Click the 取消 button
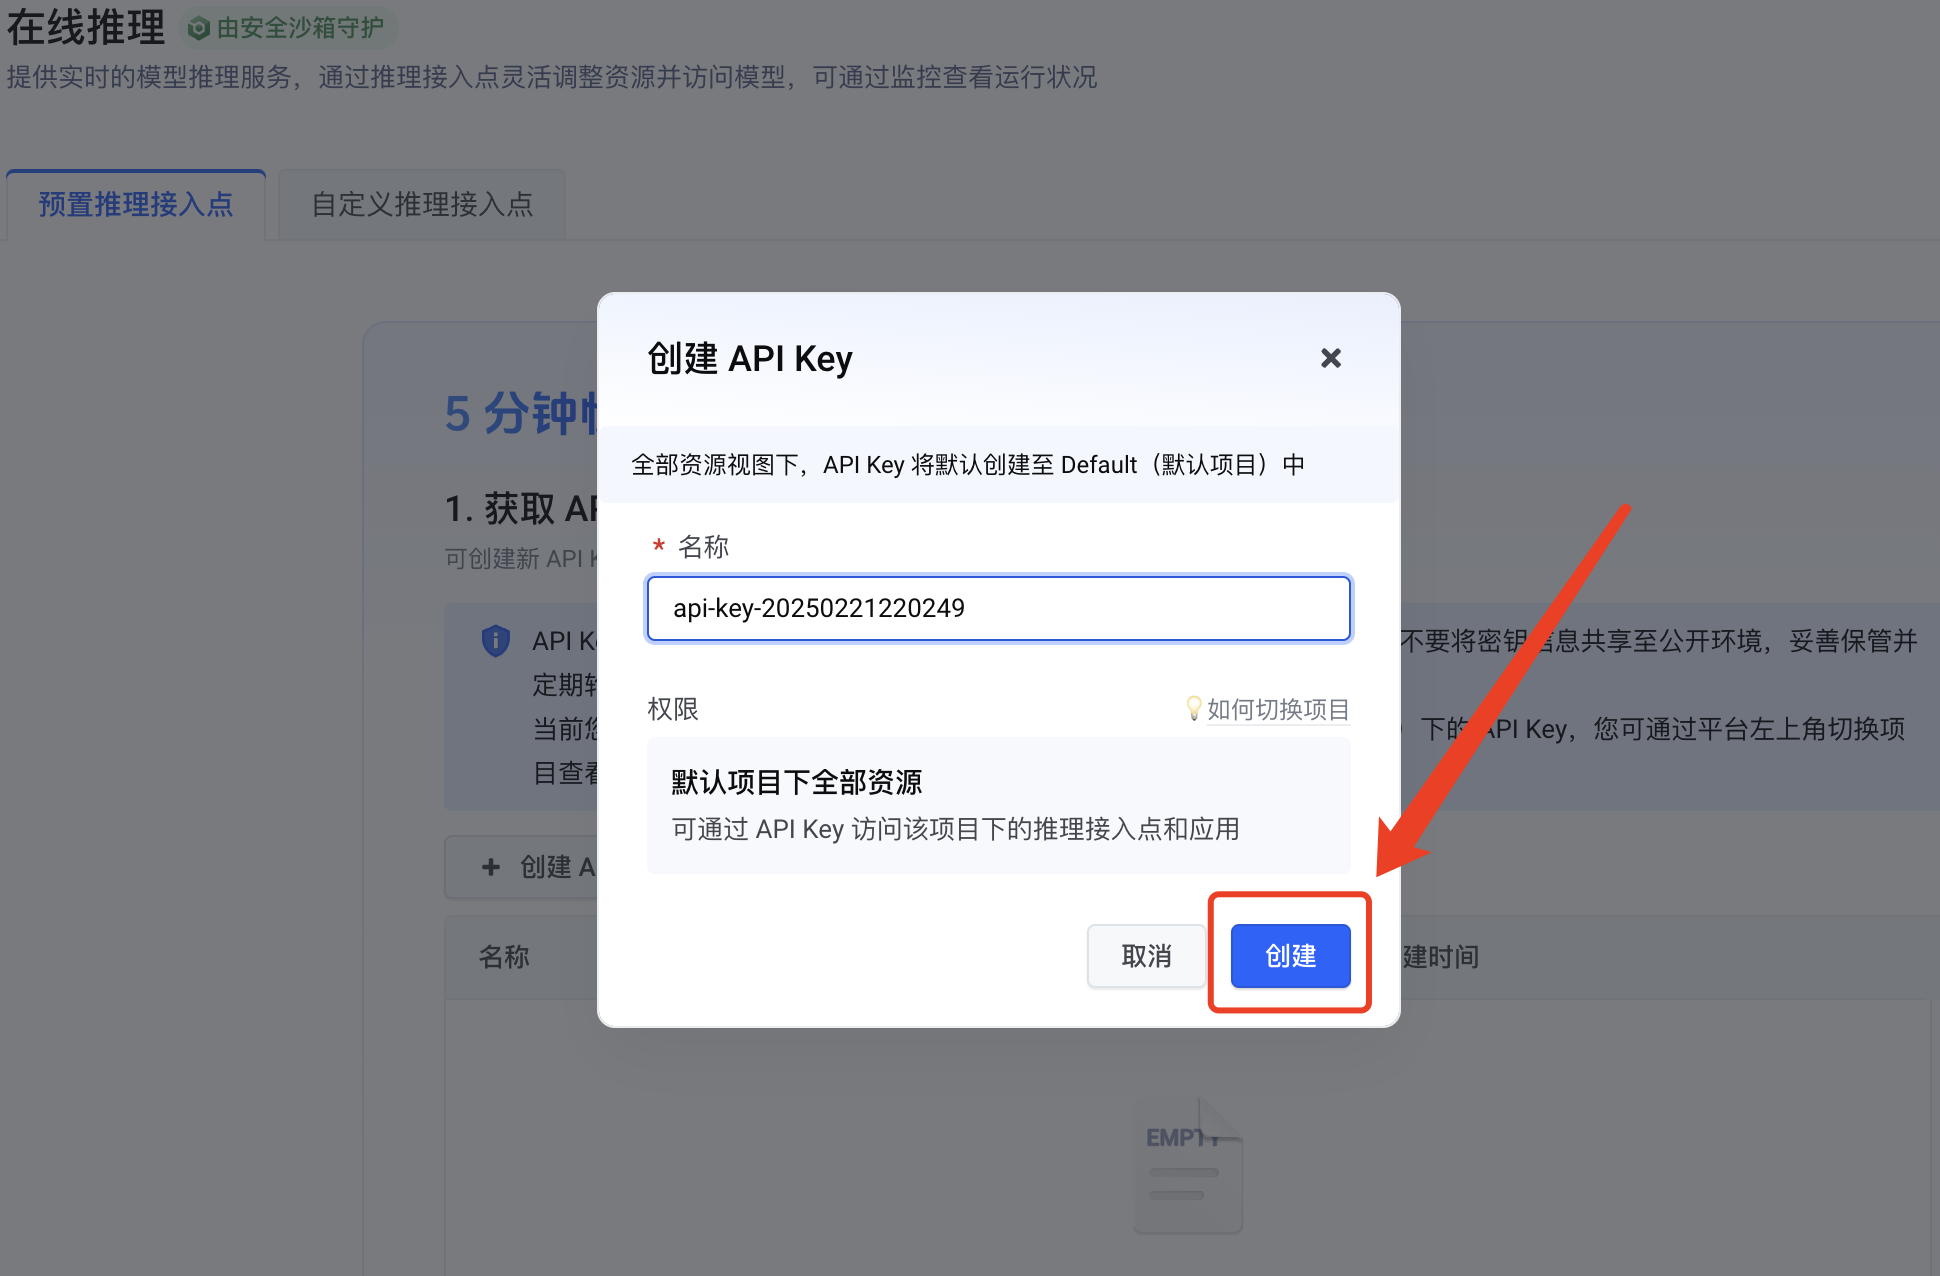Image resolution: width=1940 pixels, height=1276 pixels. tap(1146, 956)
